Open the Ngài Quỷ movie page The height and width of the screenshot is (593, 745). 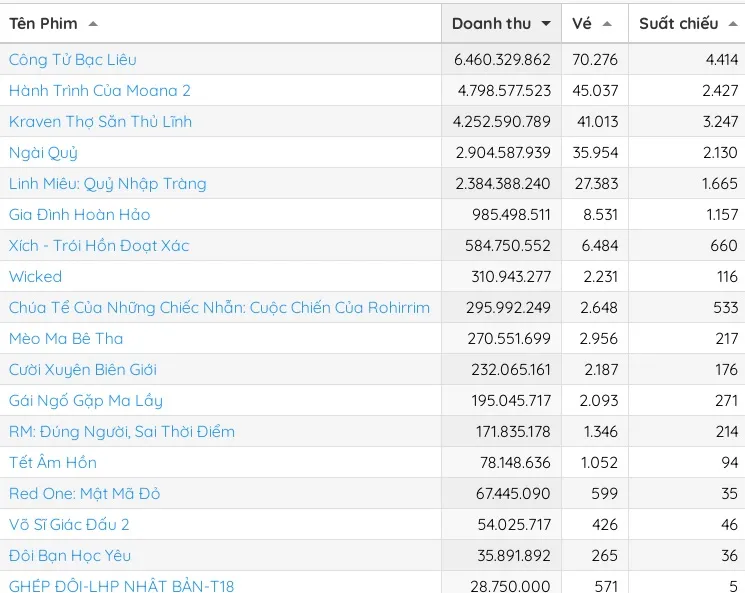pos(43,153)
